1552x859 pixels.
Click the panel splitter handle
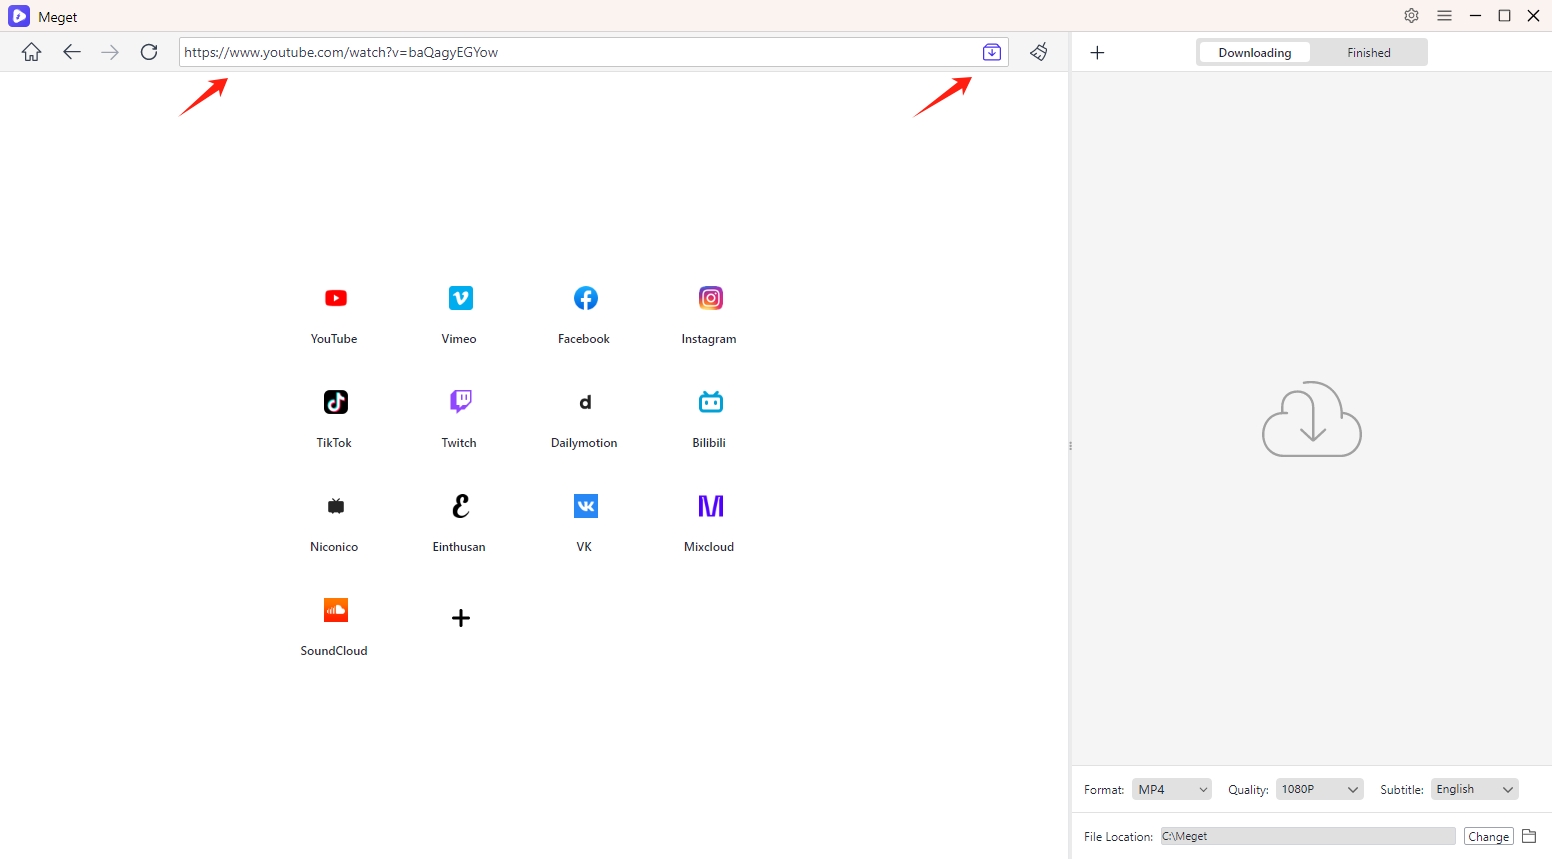pos(1070,446)
